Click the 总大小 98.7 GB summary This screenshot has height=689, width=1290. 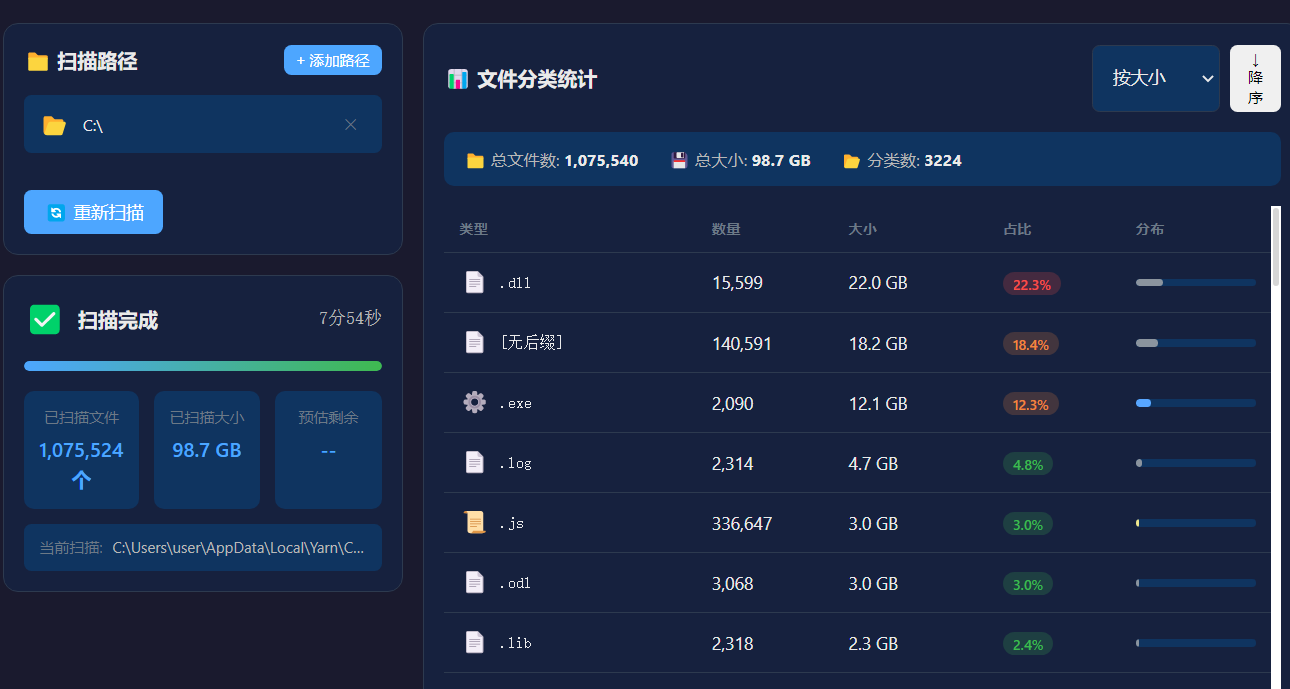[741, 160]
